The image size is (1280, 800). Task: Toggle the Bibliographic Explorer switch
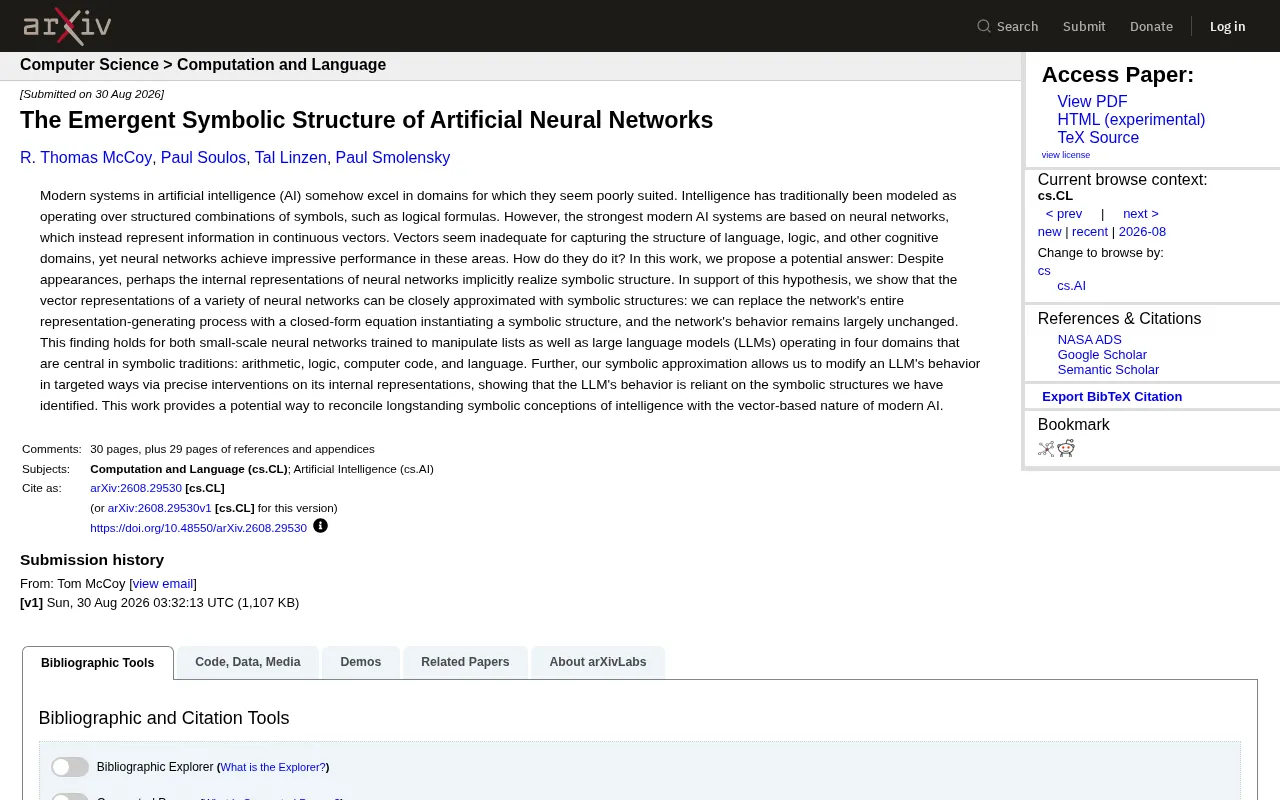click(70, 767)
